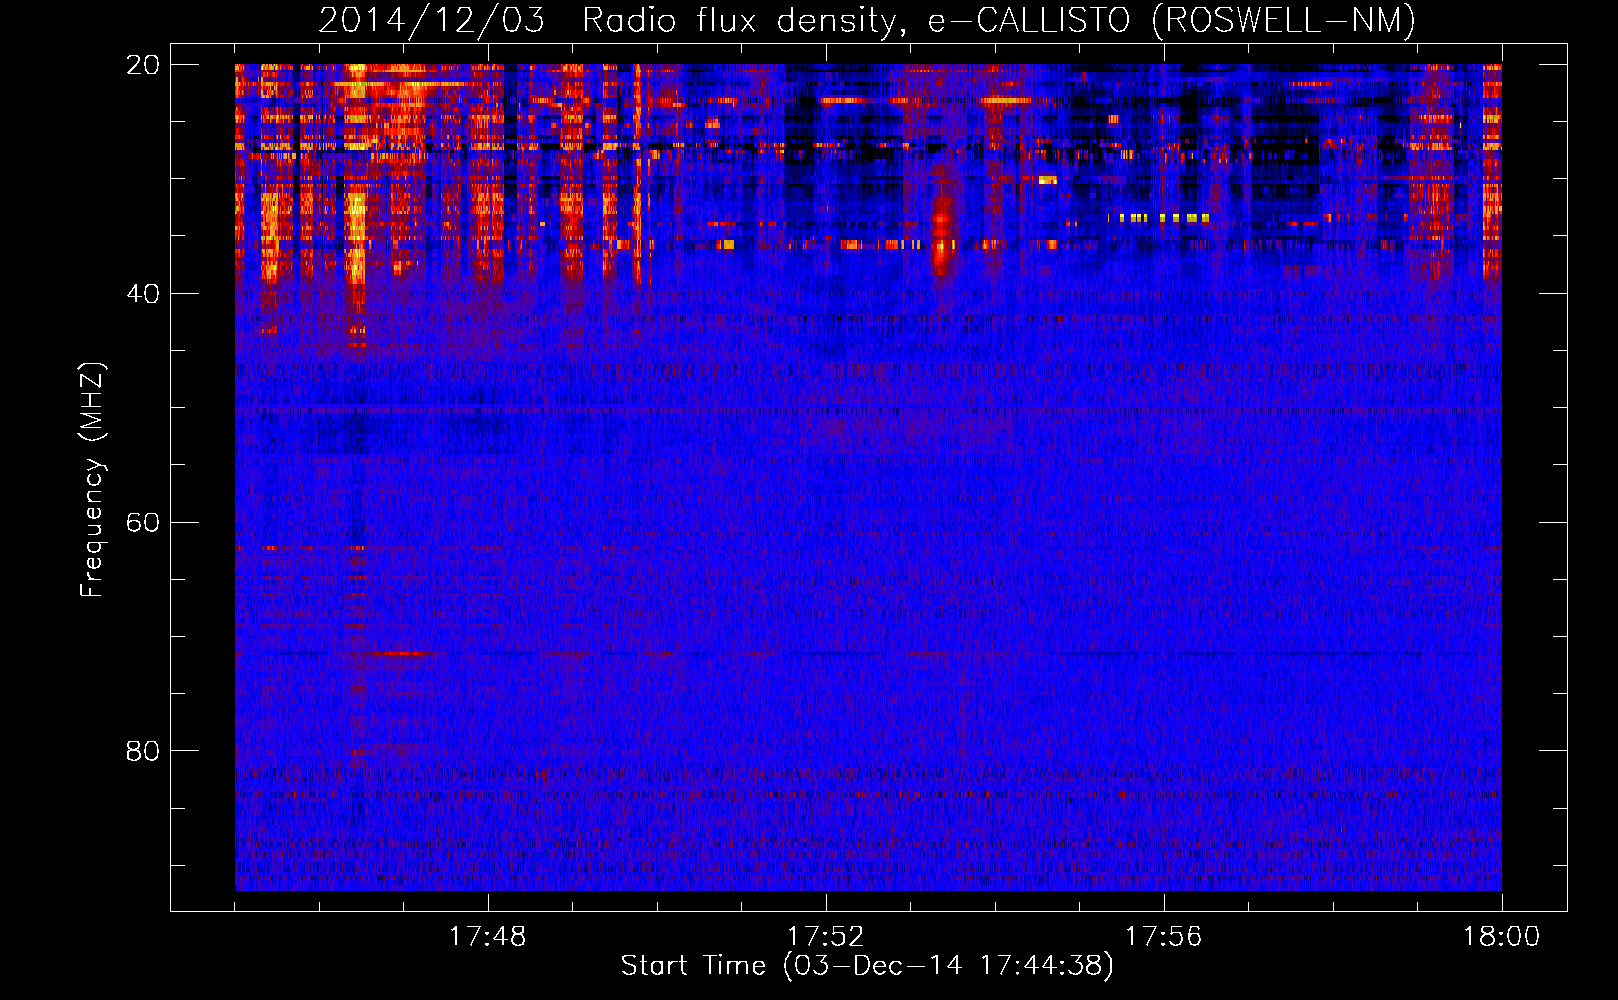
Task: Click the 20 frequency tick label
Action: click(142, 65)
